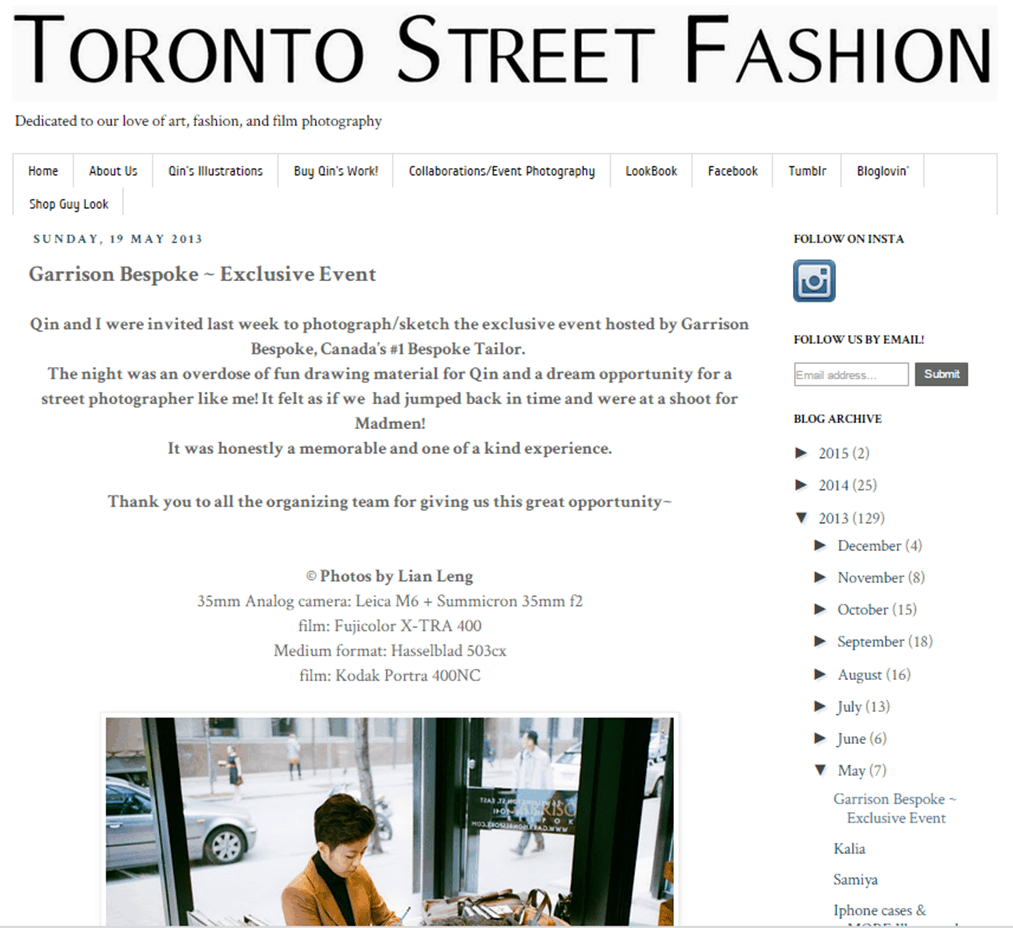Expand July archive arrow
This screenshot has width=1013, height=928.
pyautogui.click(x=820, y=706)
